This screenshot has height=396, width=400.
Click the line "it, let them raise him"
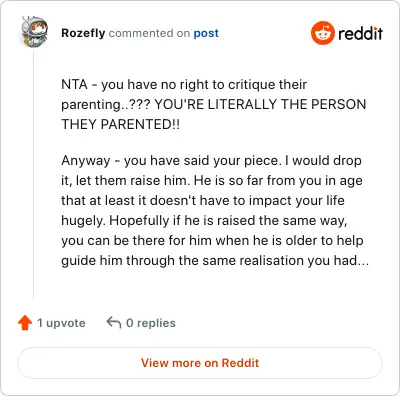pyautogui.click(x=126, y=180)
